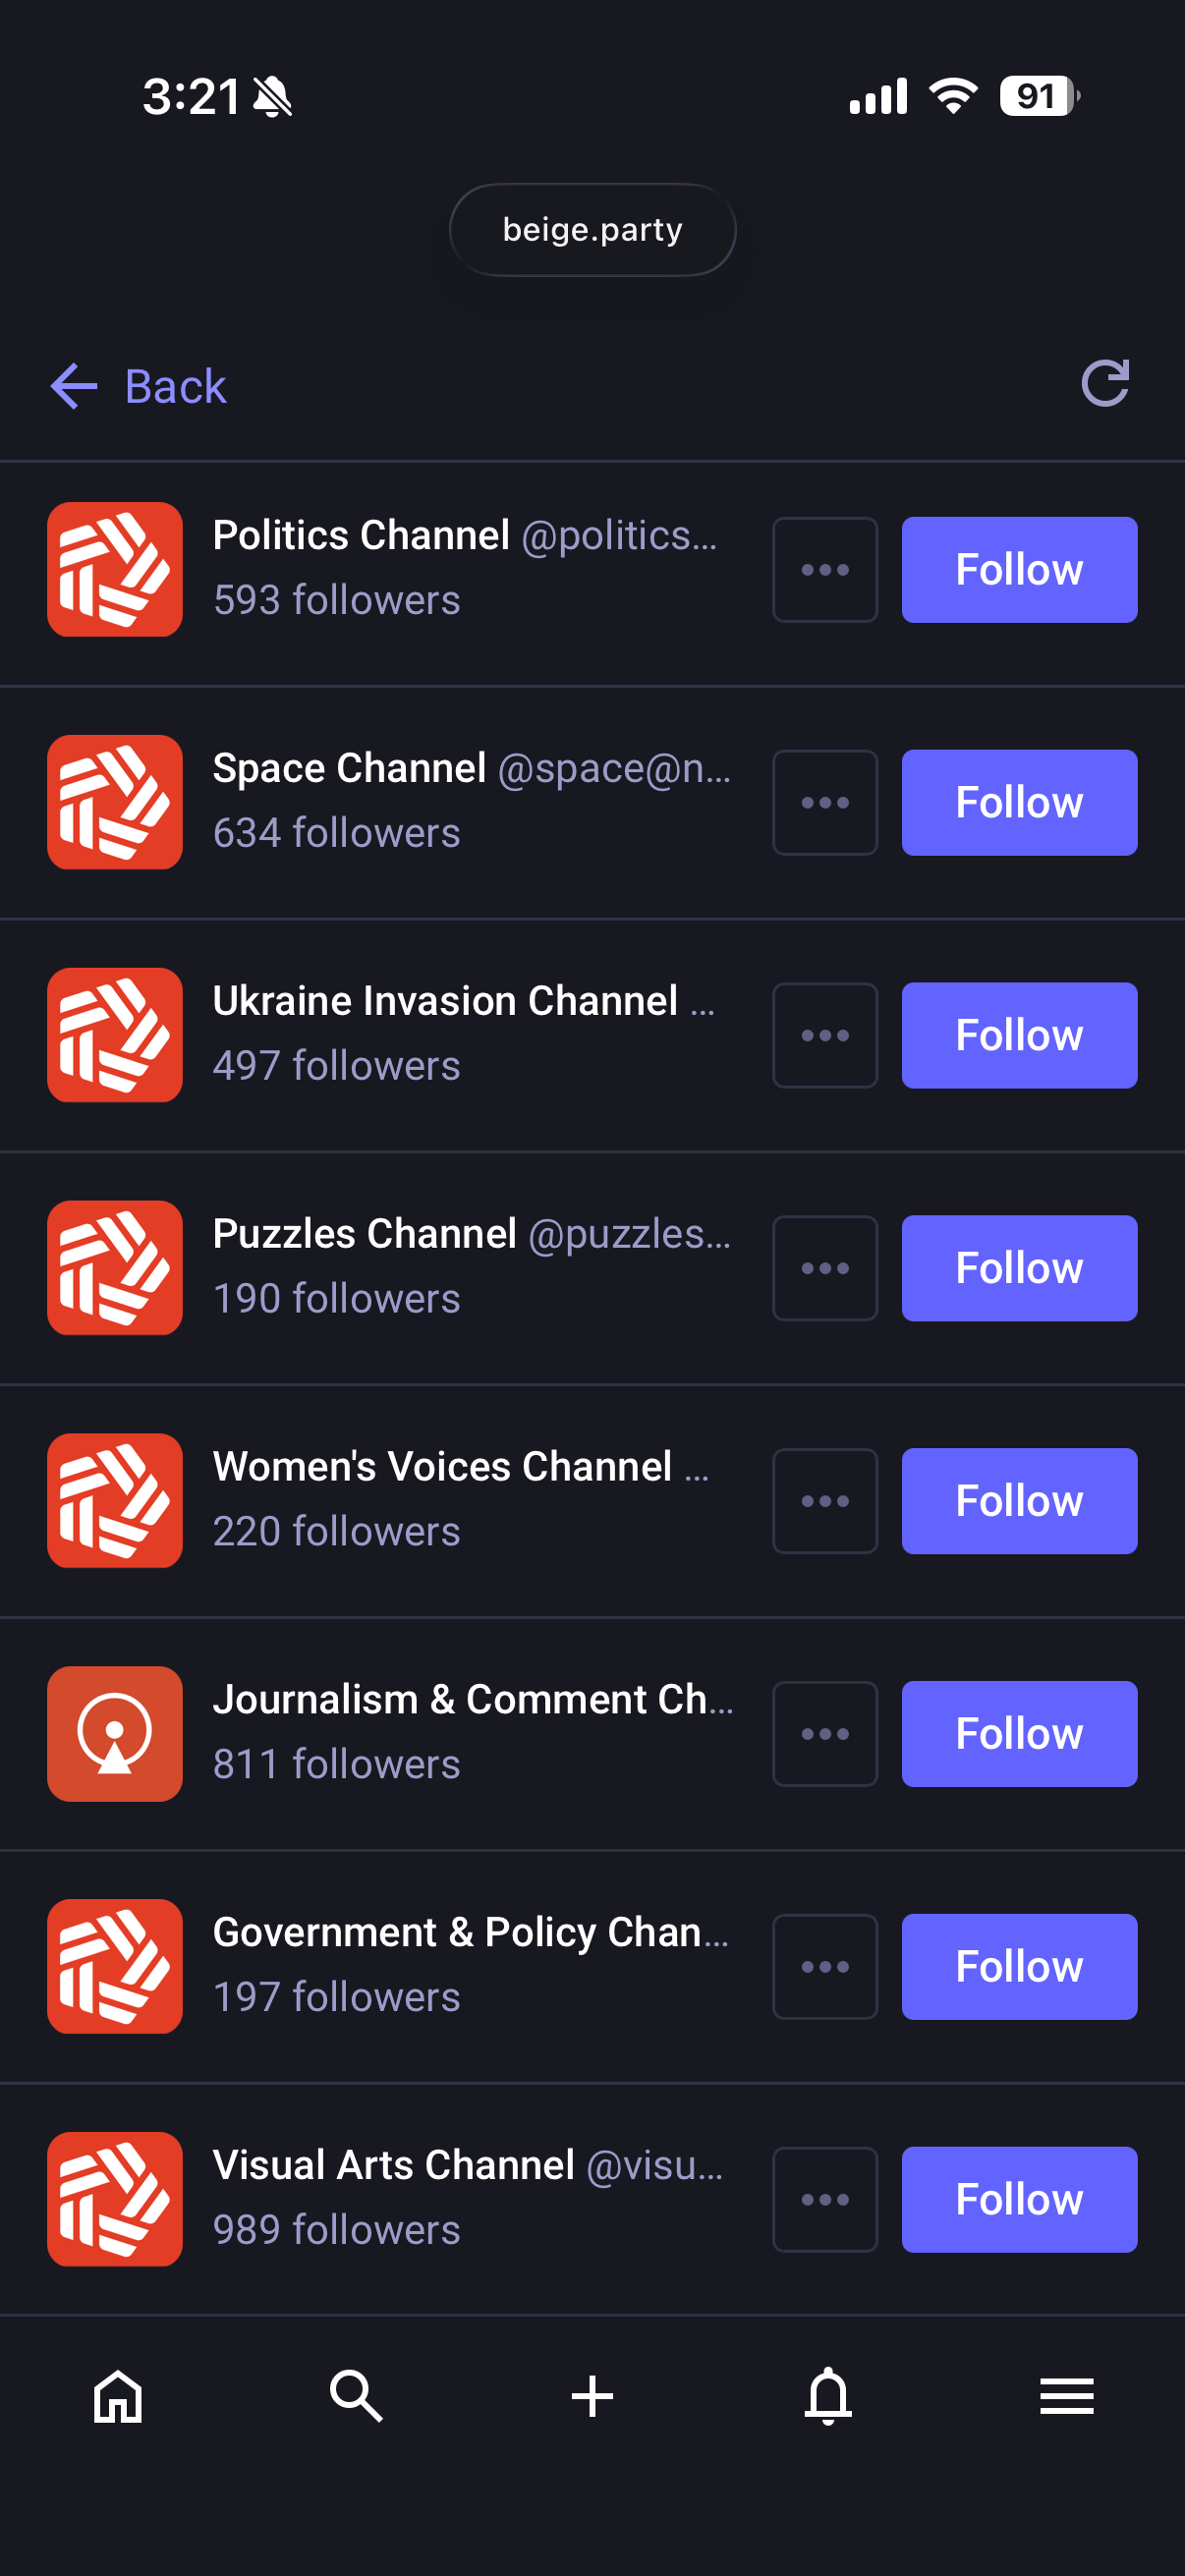Open more options for Journalism & Comment Channel
Image resolution: width=1185 pixels, height=2576 pixels.
pos(824,1734)
